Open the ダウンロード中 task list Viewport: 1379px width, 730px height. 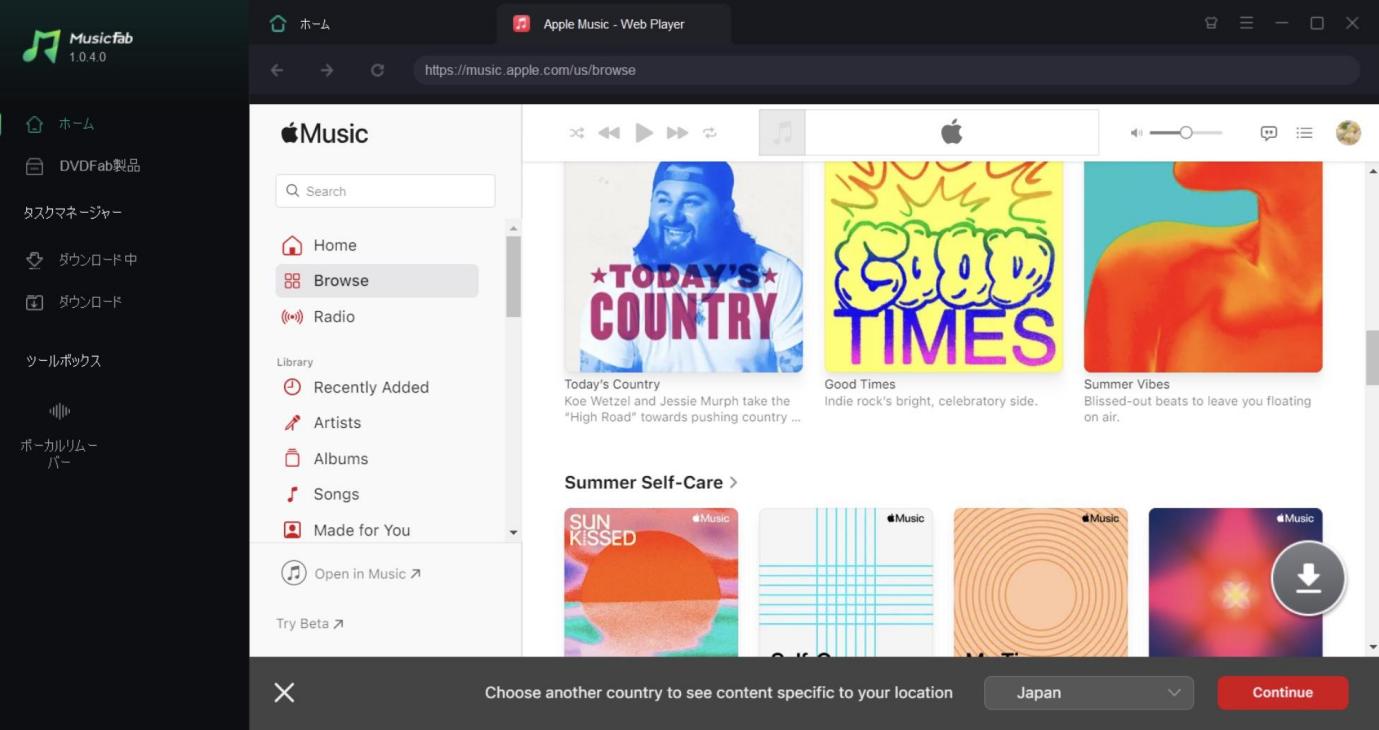pyautogui.click(x=82, y=260)
